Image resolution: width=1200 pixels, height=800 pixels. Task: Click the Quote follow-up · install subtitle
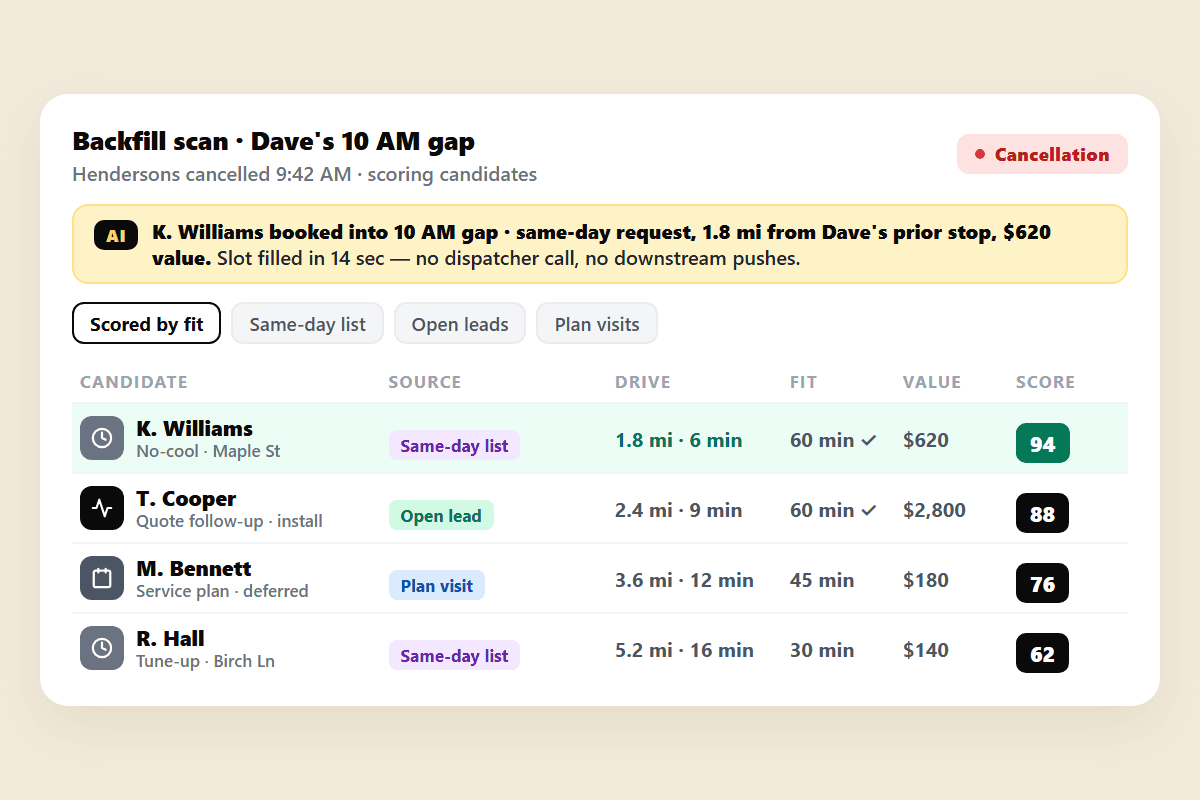tap(229, 521)
